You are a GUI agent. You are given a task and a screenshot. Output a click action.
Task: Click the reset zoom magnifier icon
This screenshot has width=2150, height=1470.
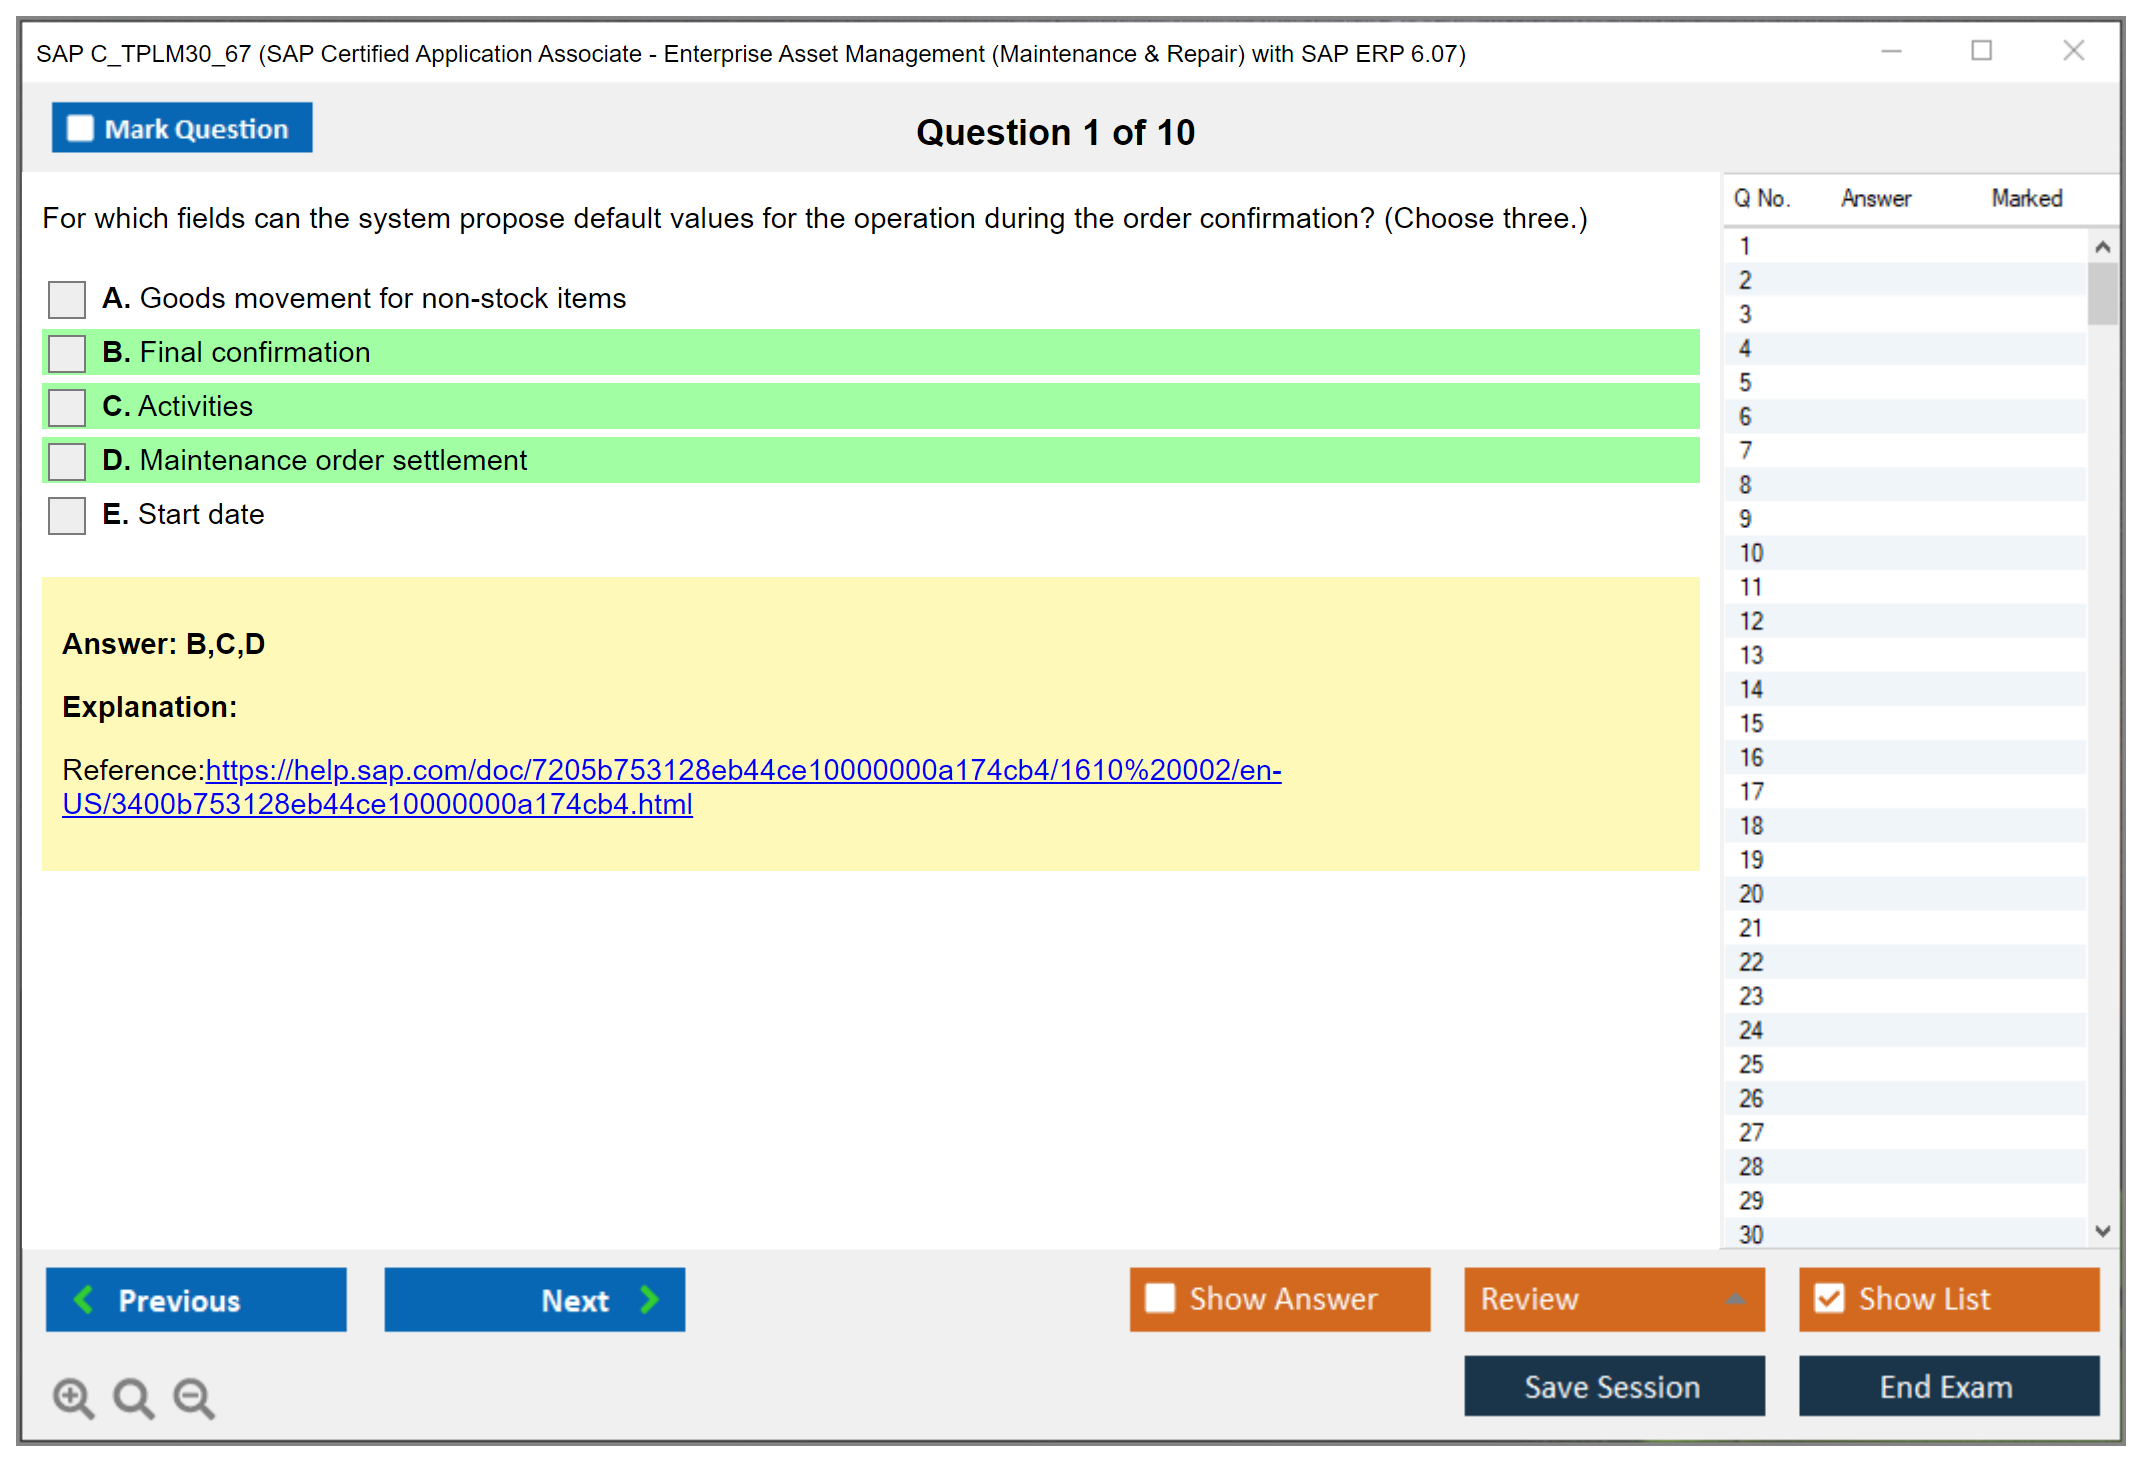(133, 1397)
